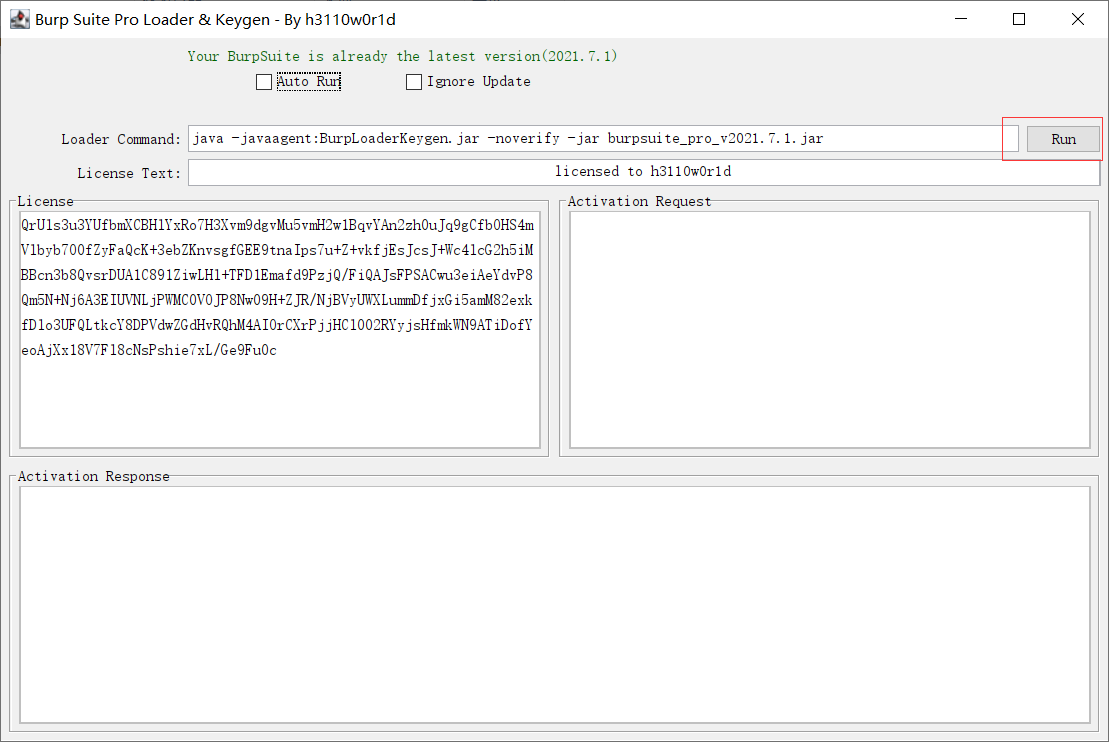This screenshot has height=742, width=1109.
Task: Click the license line starting 'BBcn3b8QvsrDUA'
Action: coord(277,274)
